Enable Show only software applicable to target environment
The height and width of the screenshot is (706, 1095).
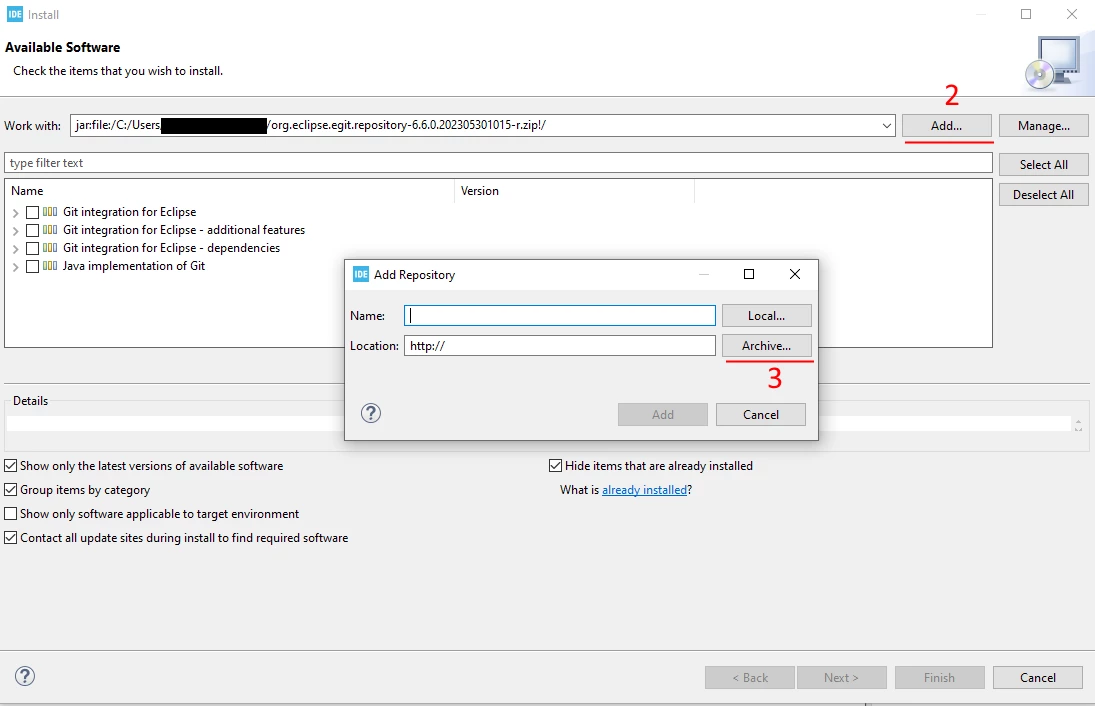click(x=10, y=514)
